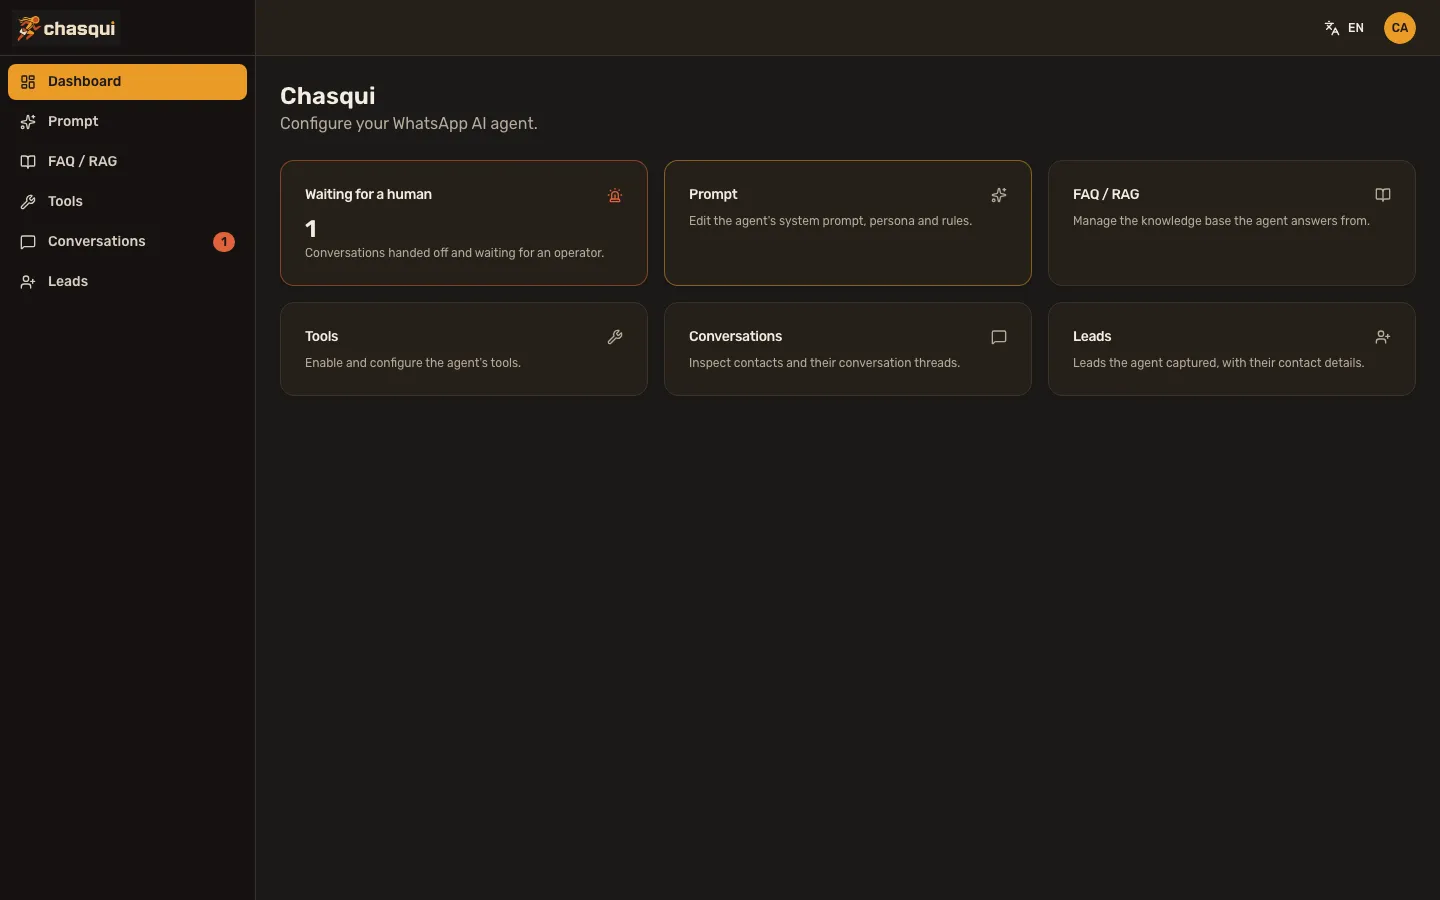
Task: Click the Leads person-plus icon in sidebar
Action: click(x=28, y=282)
